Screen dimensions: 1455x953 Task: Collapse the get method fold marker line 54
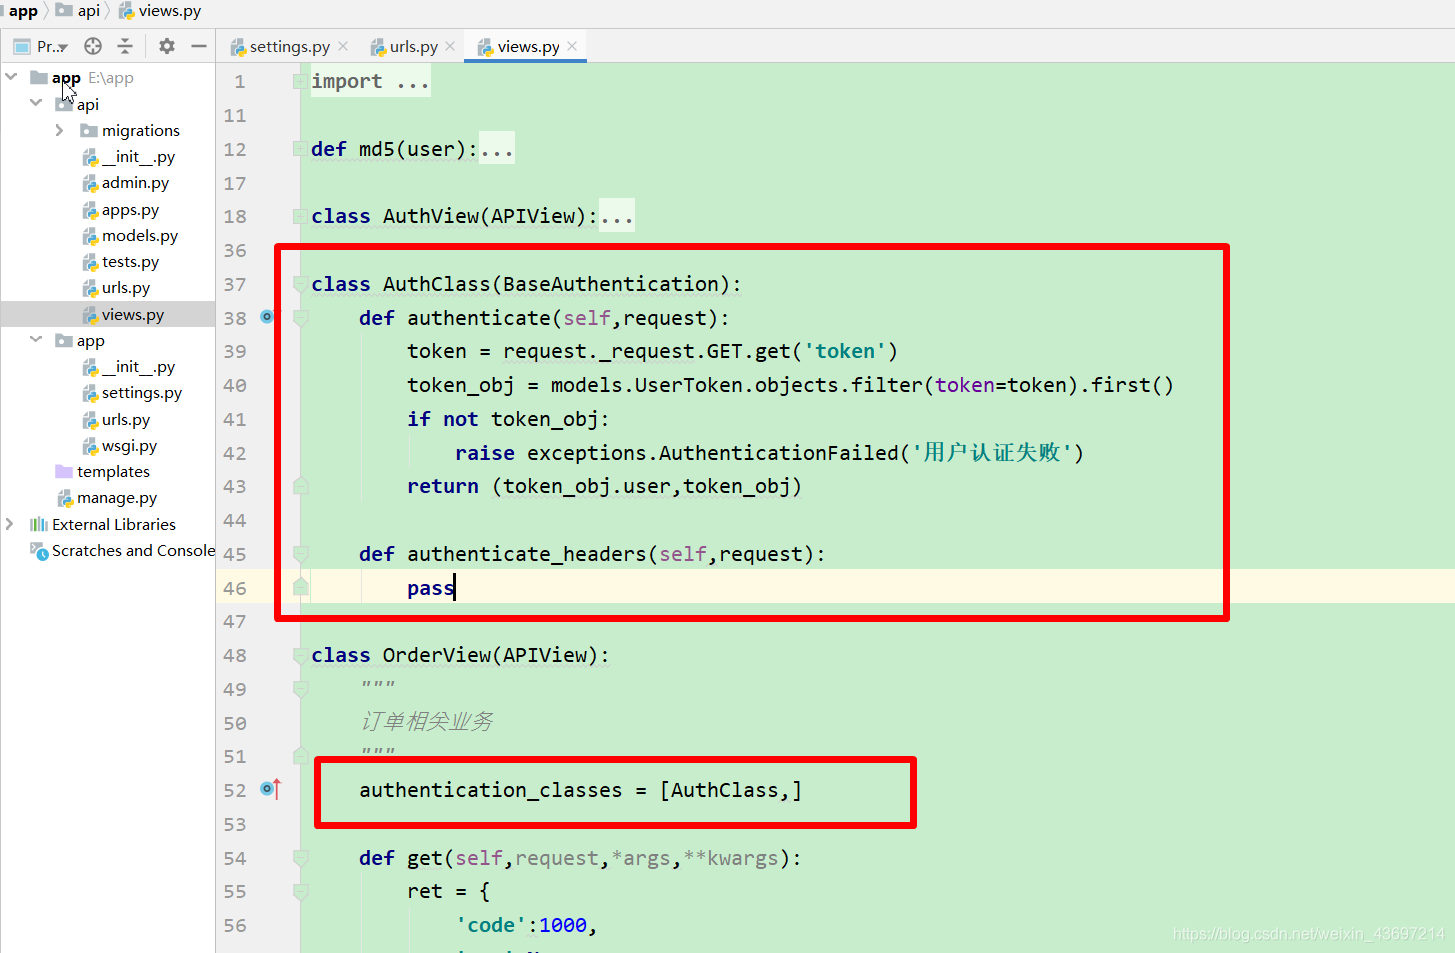click(300, 858)
